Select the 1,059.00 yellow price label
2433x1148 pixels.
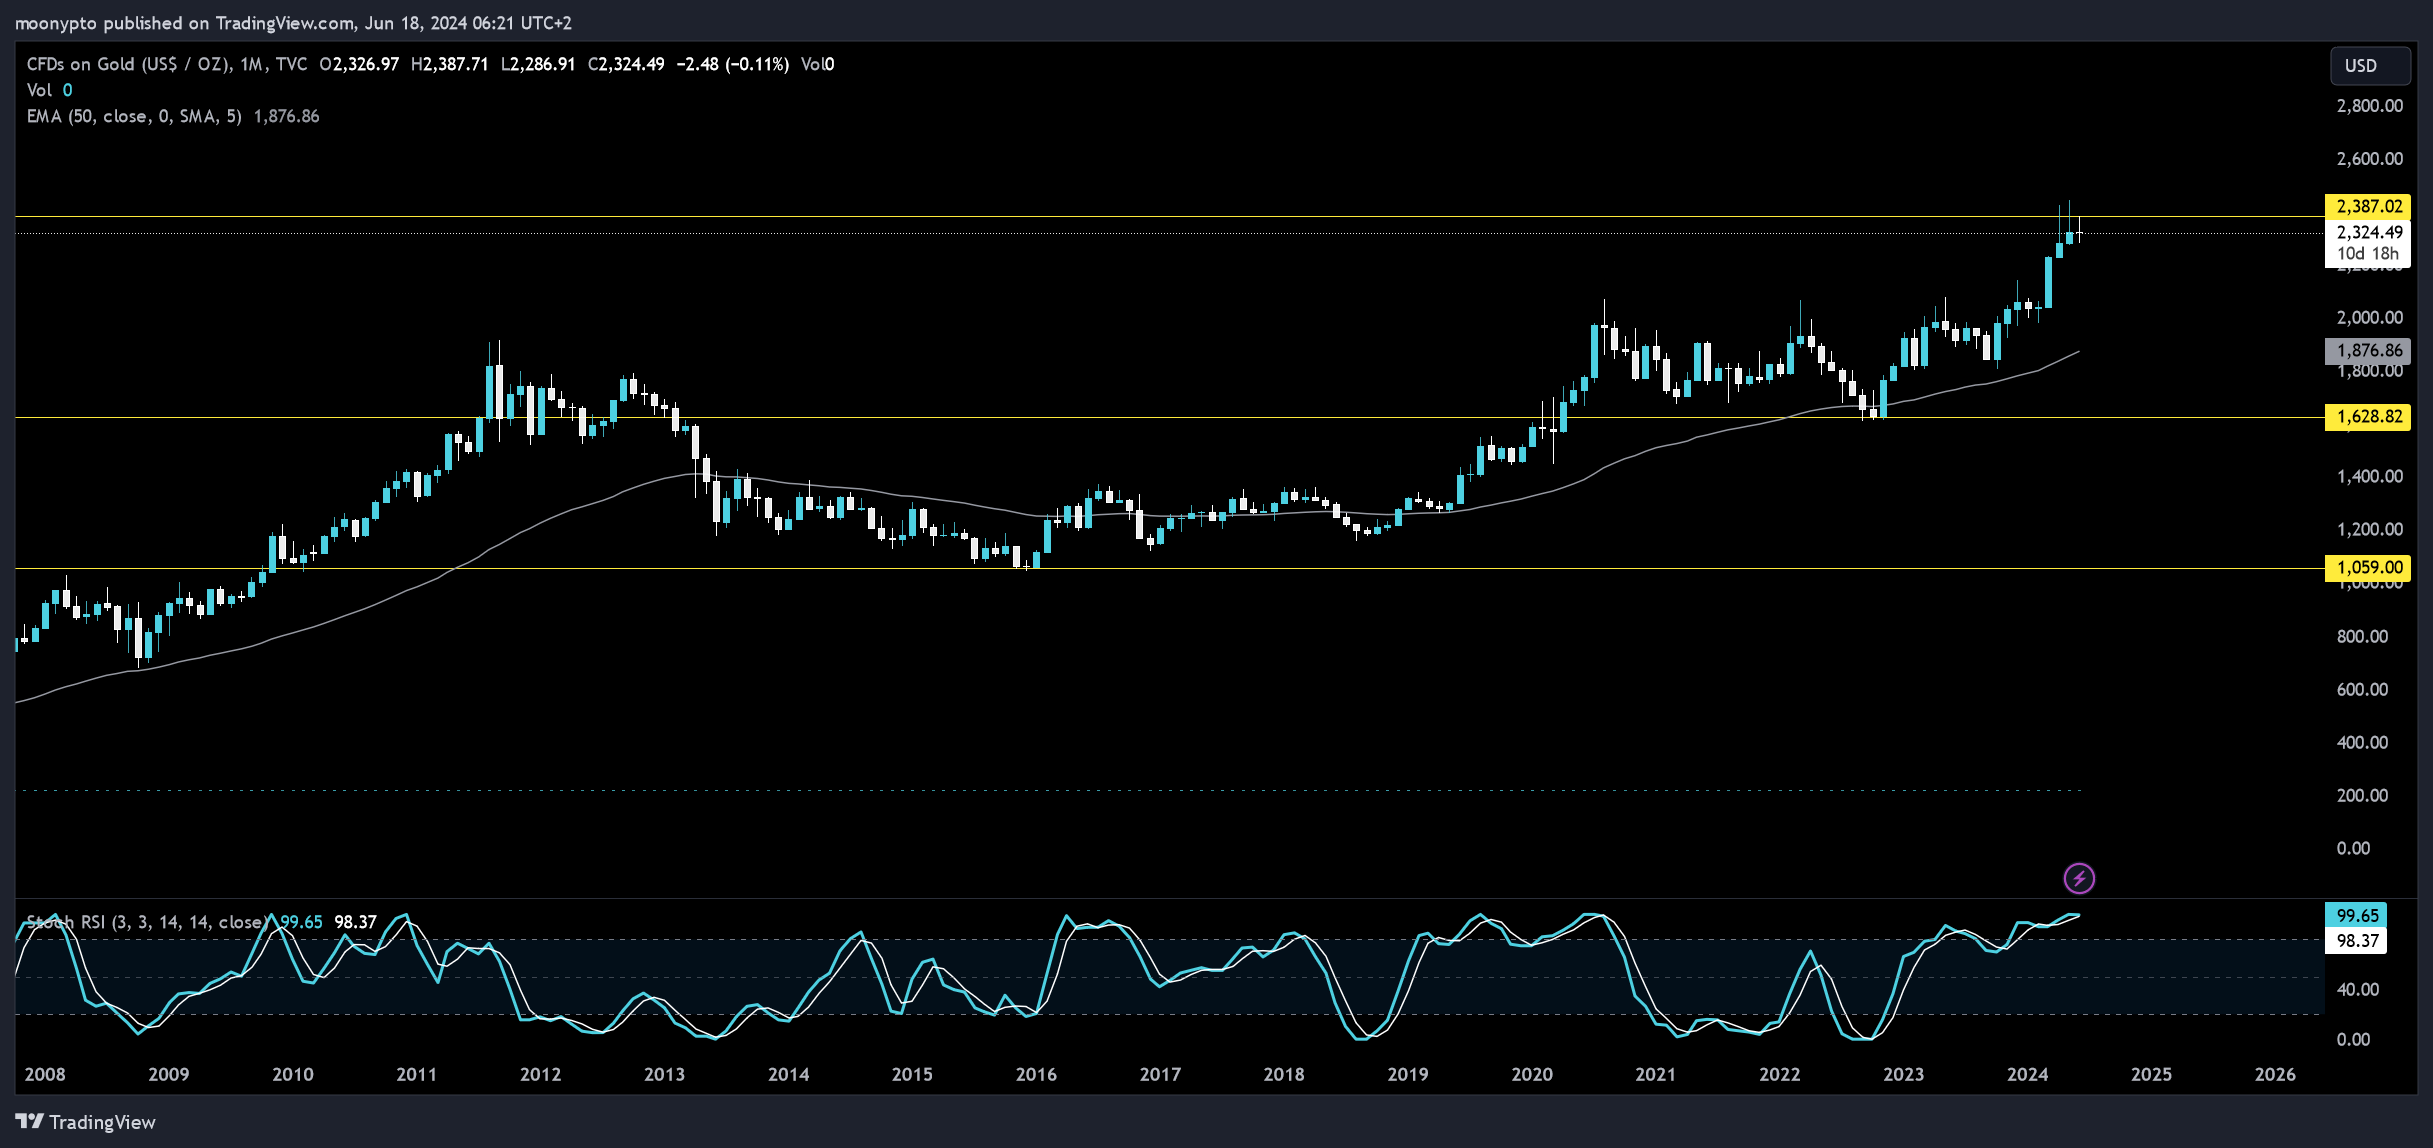click(x=2368, y=567)
